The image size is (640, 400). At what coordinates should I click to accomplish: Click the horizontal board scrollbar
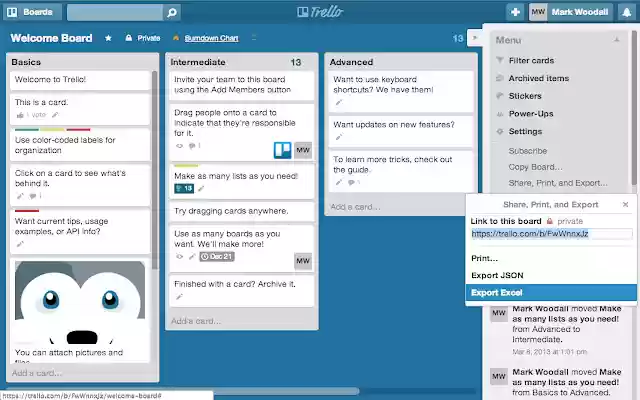click(x=182, y=391)
